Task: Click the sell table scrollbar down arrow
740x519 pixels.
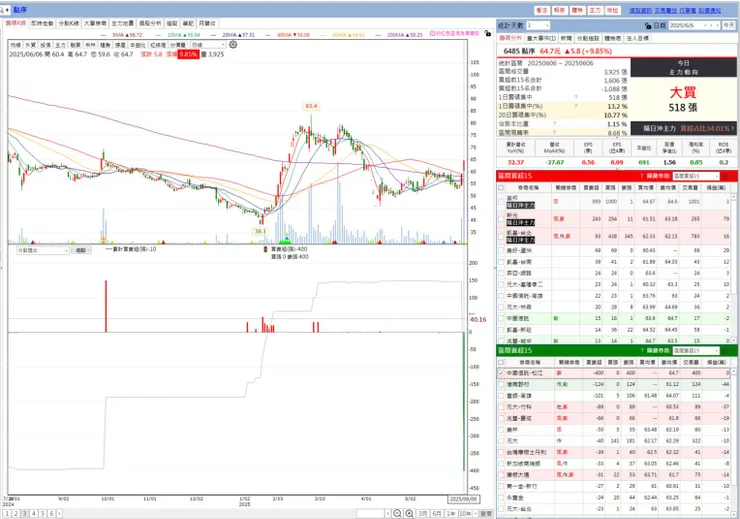Action: click(x=734, y=514)
